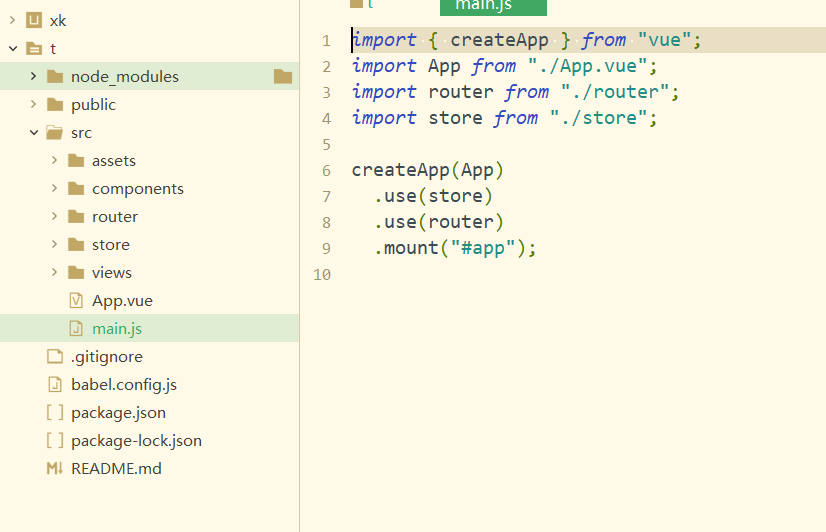The height and width of the screenshot is (532, 826).
Task: Click the "./App.vue" string on line 2
Action: tap(587, 66)
